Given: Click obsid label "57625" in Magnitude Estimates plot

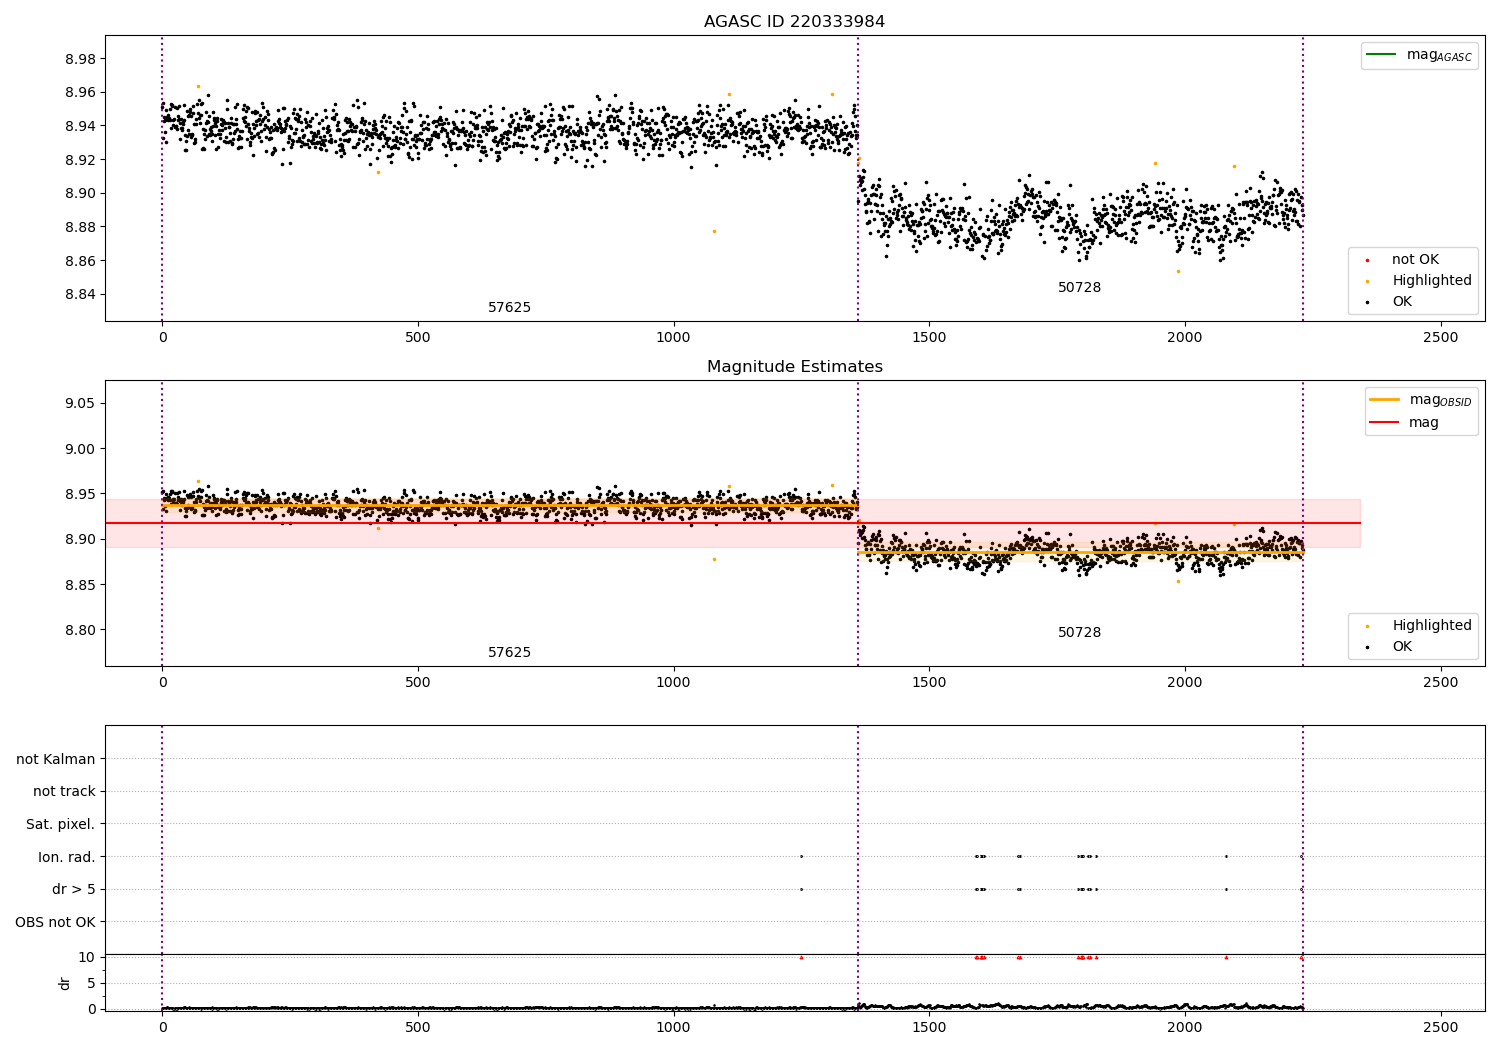Looking at the screenshot, I should point(509,653).
